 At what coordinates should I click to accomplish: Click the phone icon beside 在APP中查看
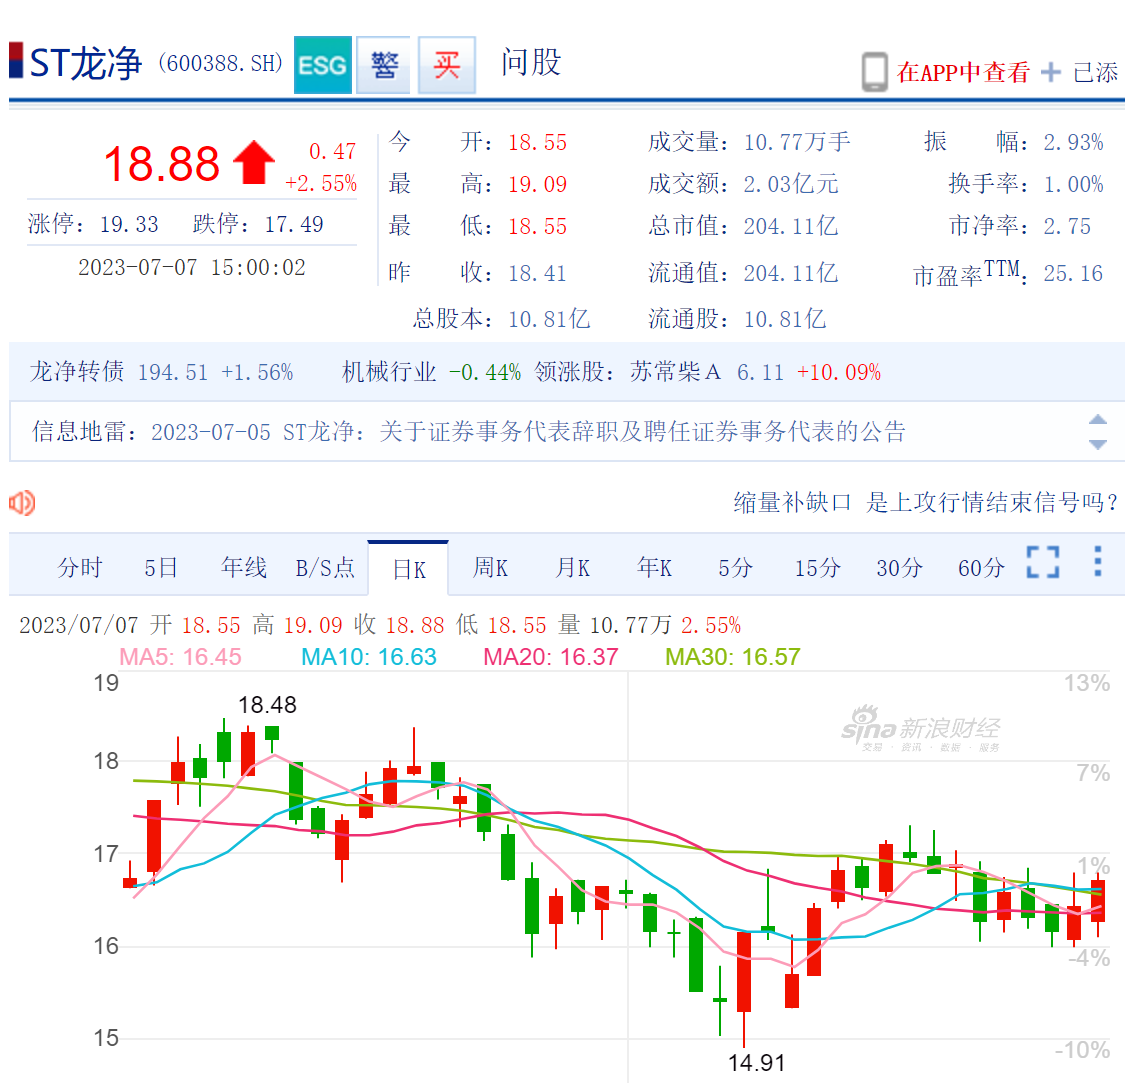click(x=875, y=72)
